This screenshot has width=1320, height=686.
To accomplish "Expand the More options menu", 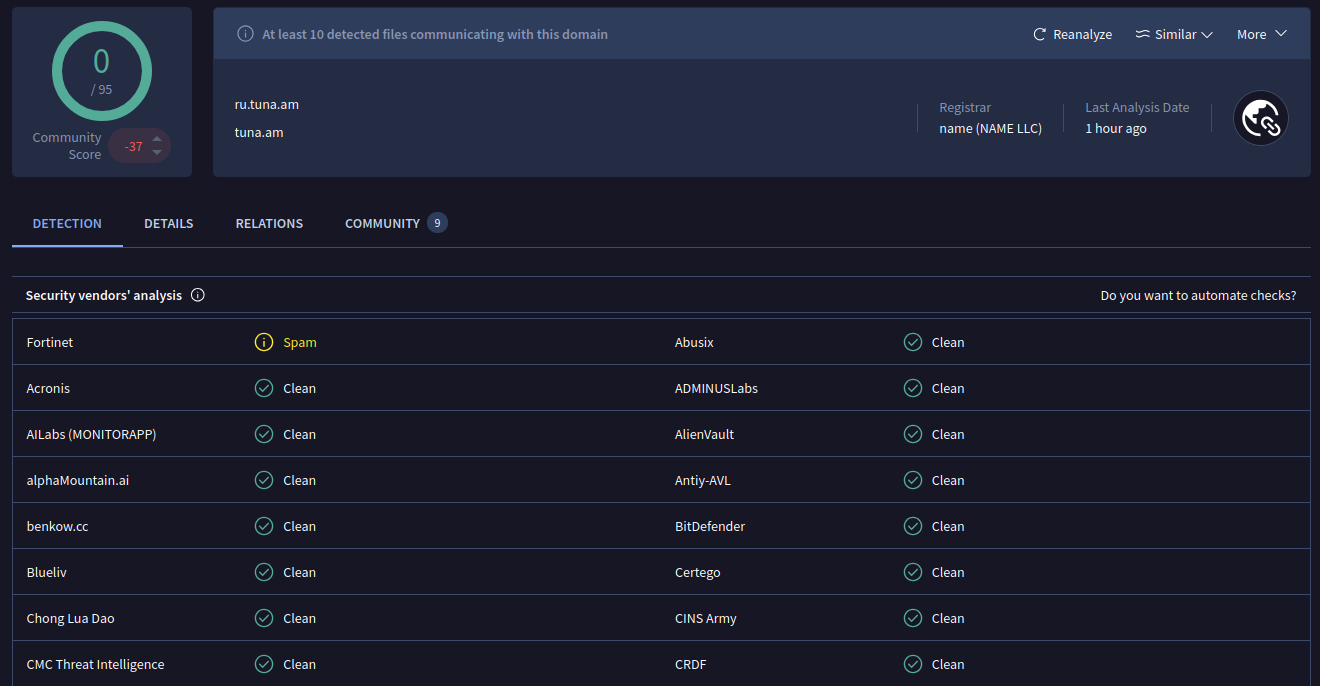I will click(x=1262, y=34).
